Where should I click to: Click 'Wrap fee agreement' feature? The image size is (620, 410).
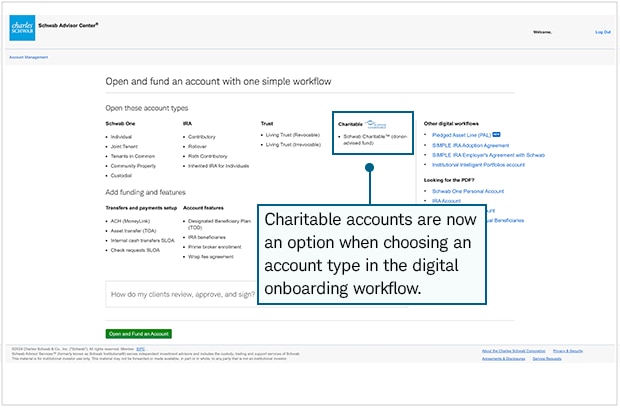210,257
